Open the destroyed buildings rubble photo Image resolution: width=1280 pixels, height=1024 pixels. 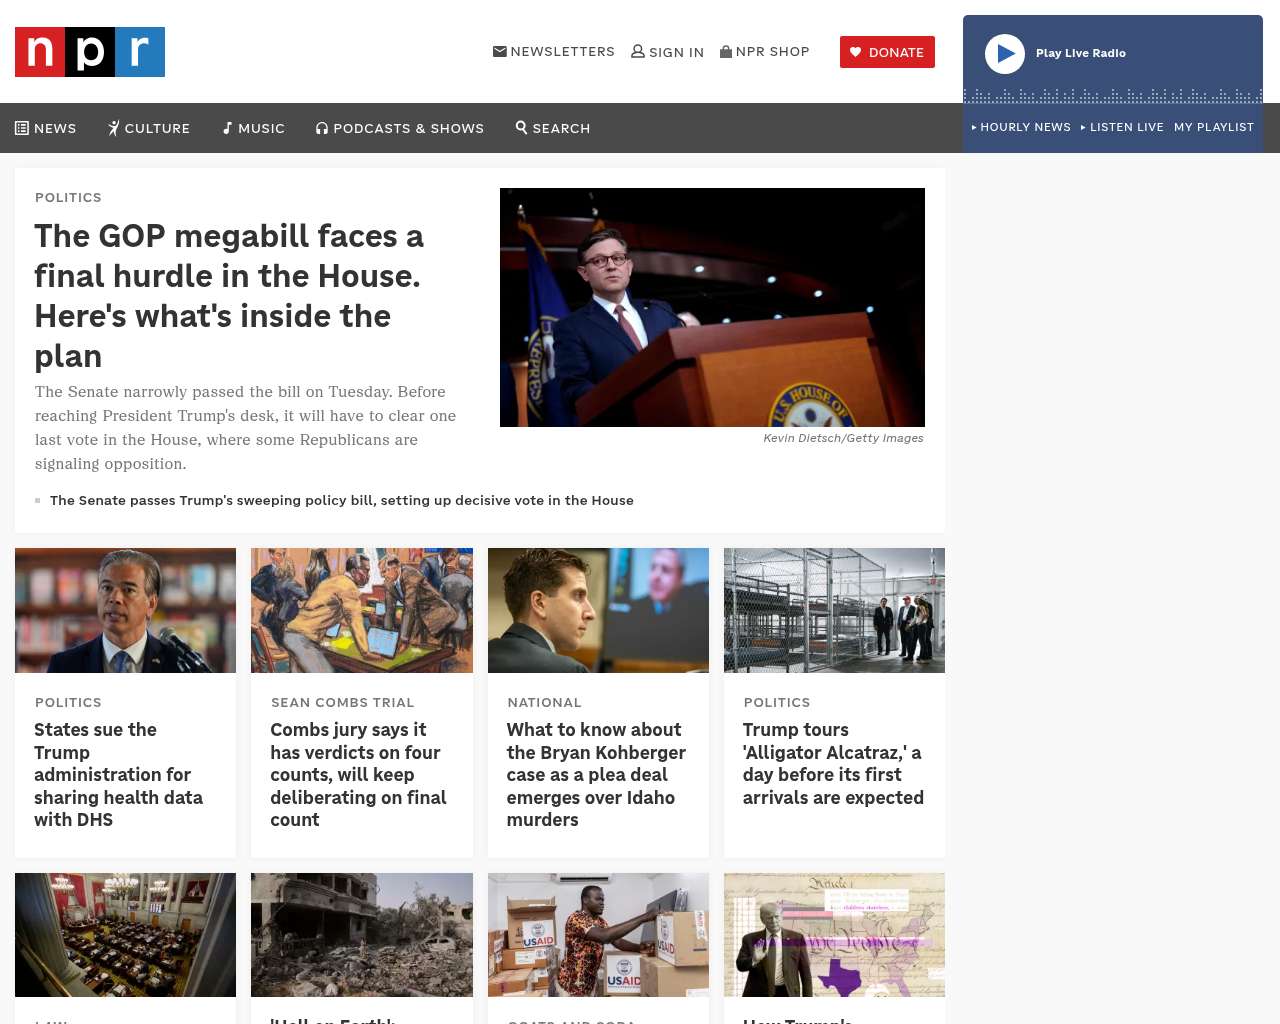pyautogui.click(x=362, y=935)
